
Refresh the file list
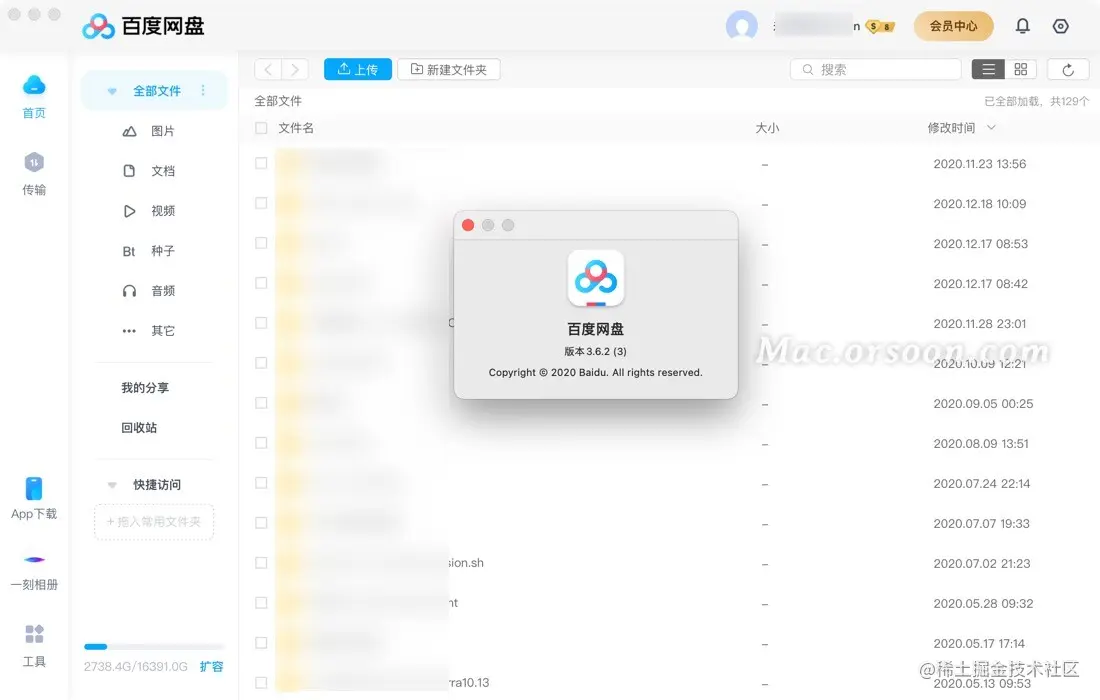pyautogui.click(x=1068, y=69)
